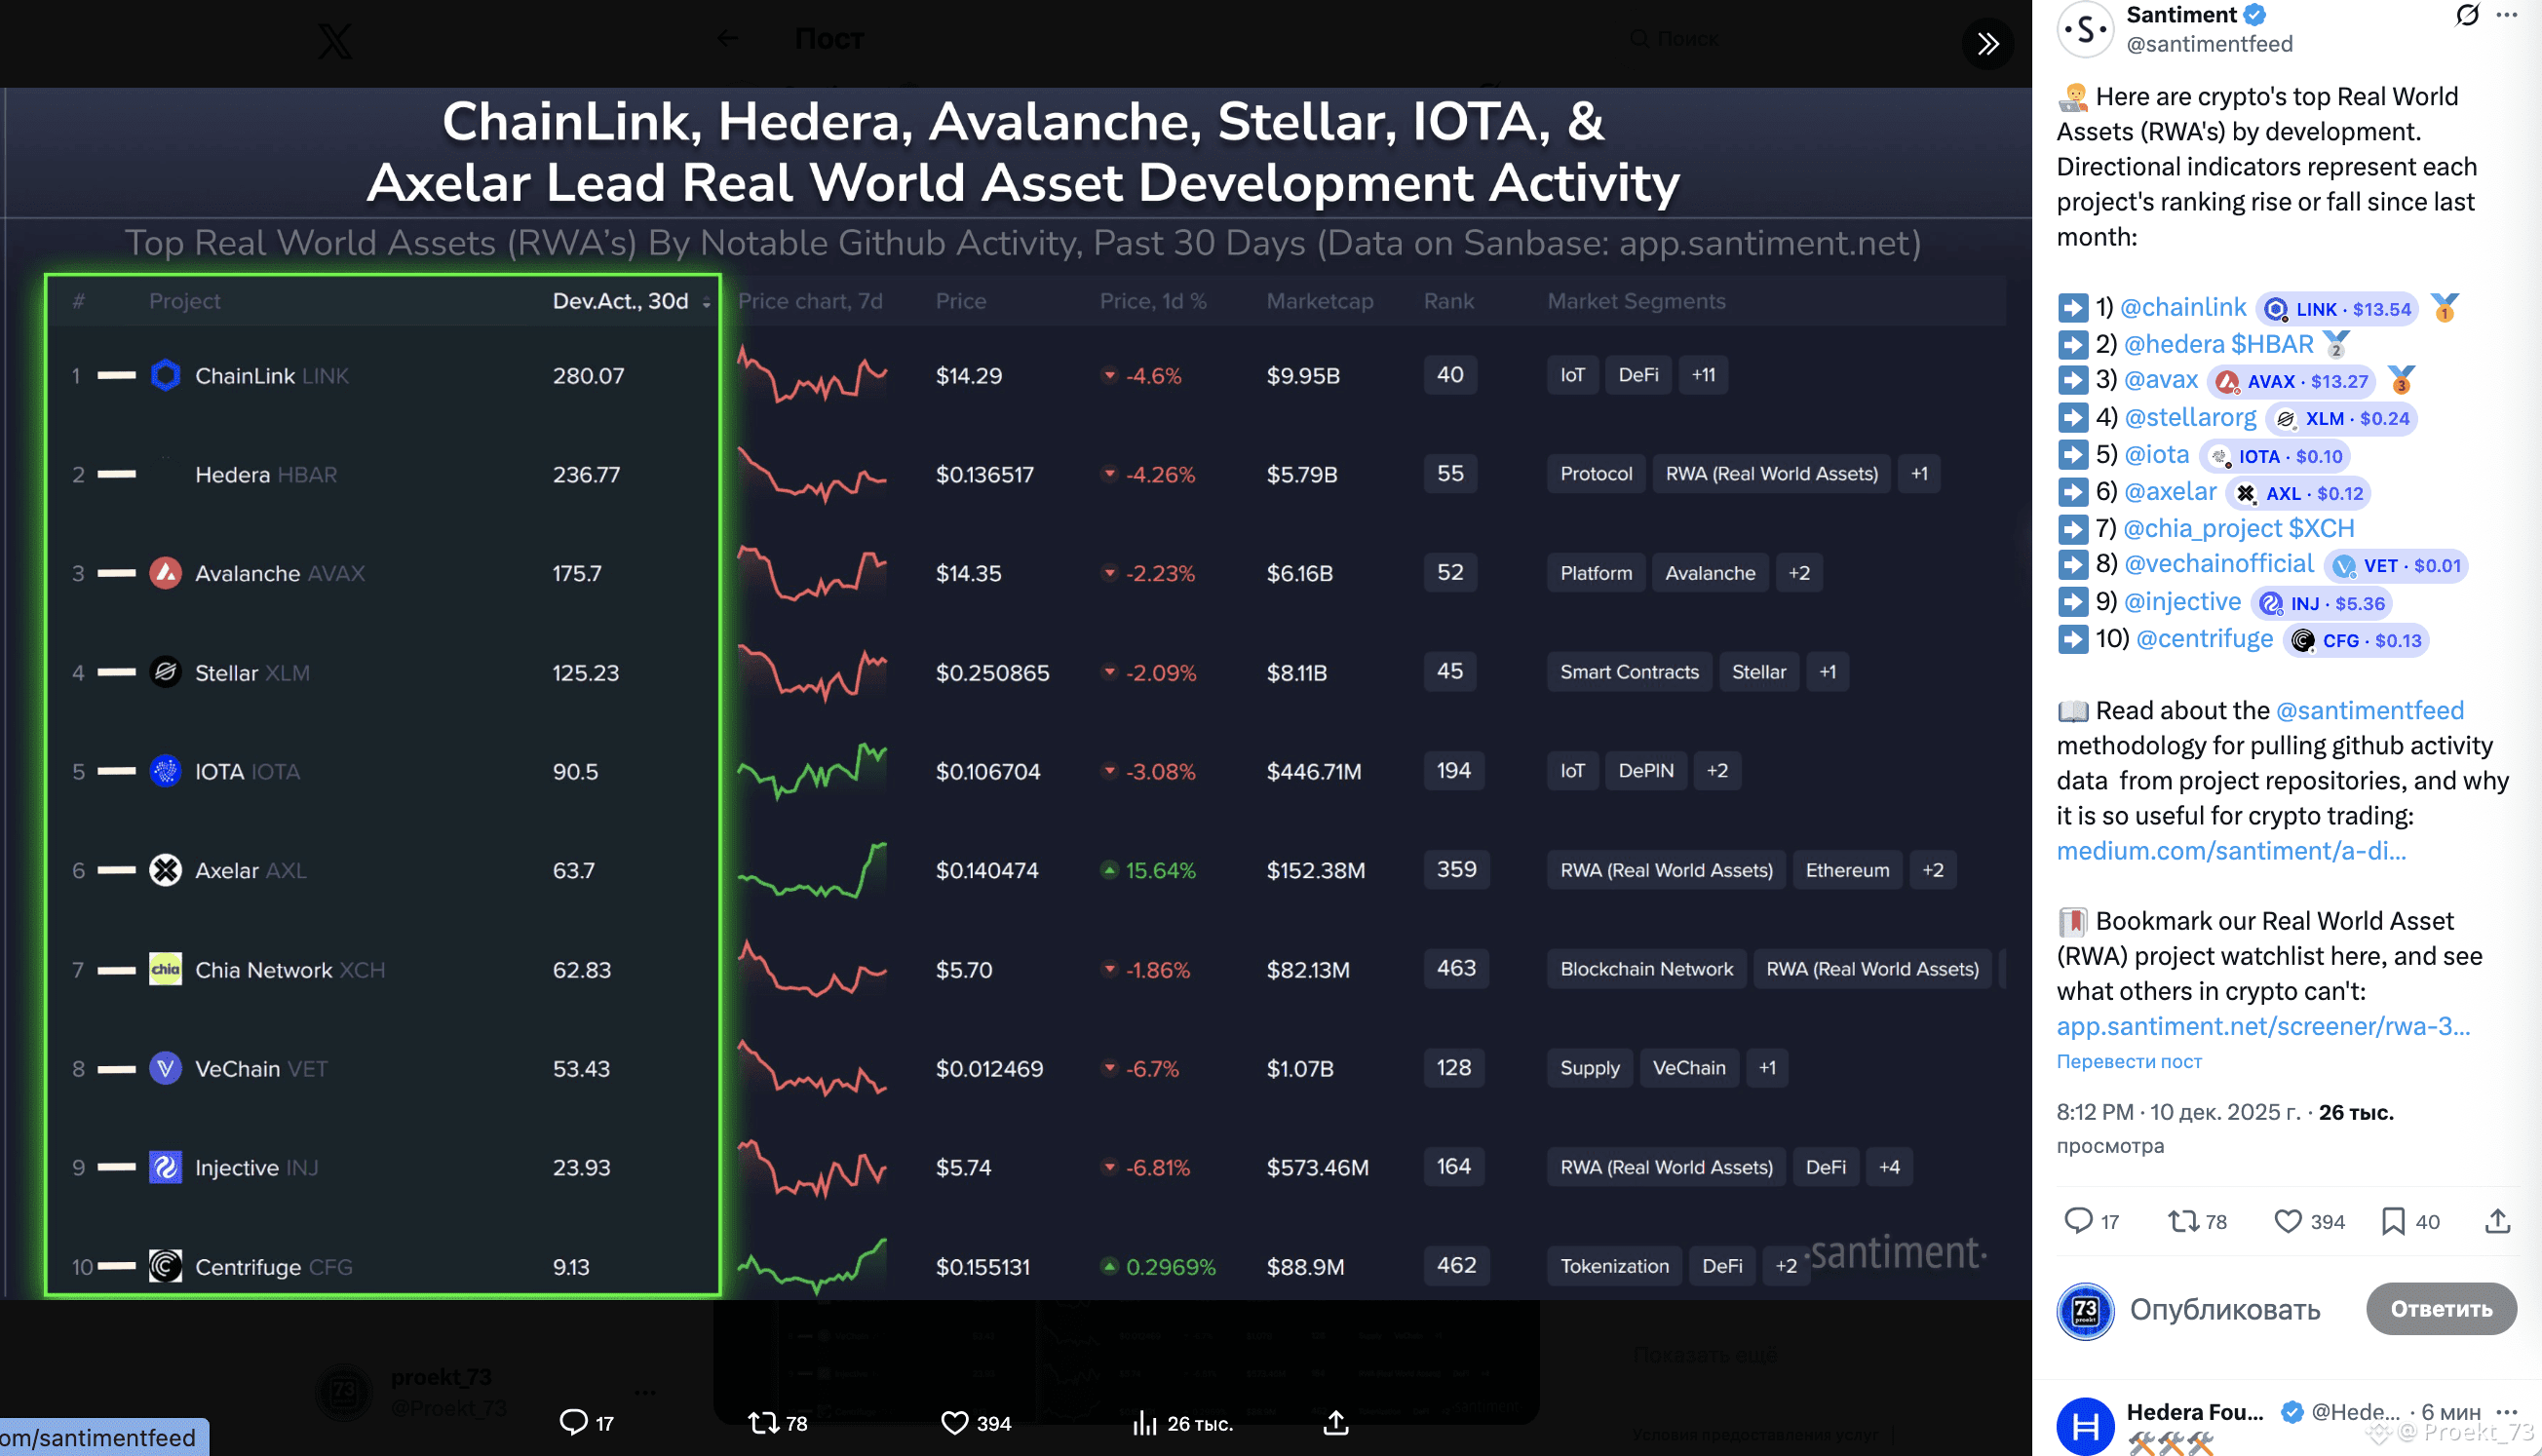Bookmark the post in right panel

(x=2392, y=1220)
